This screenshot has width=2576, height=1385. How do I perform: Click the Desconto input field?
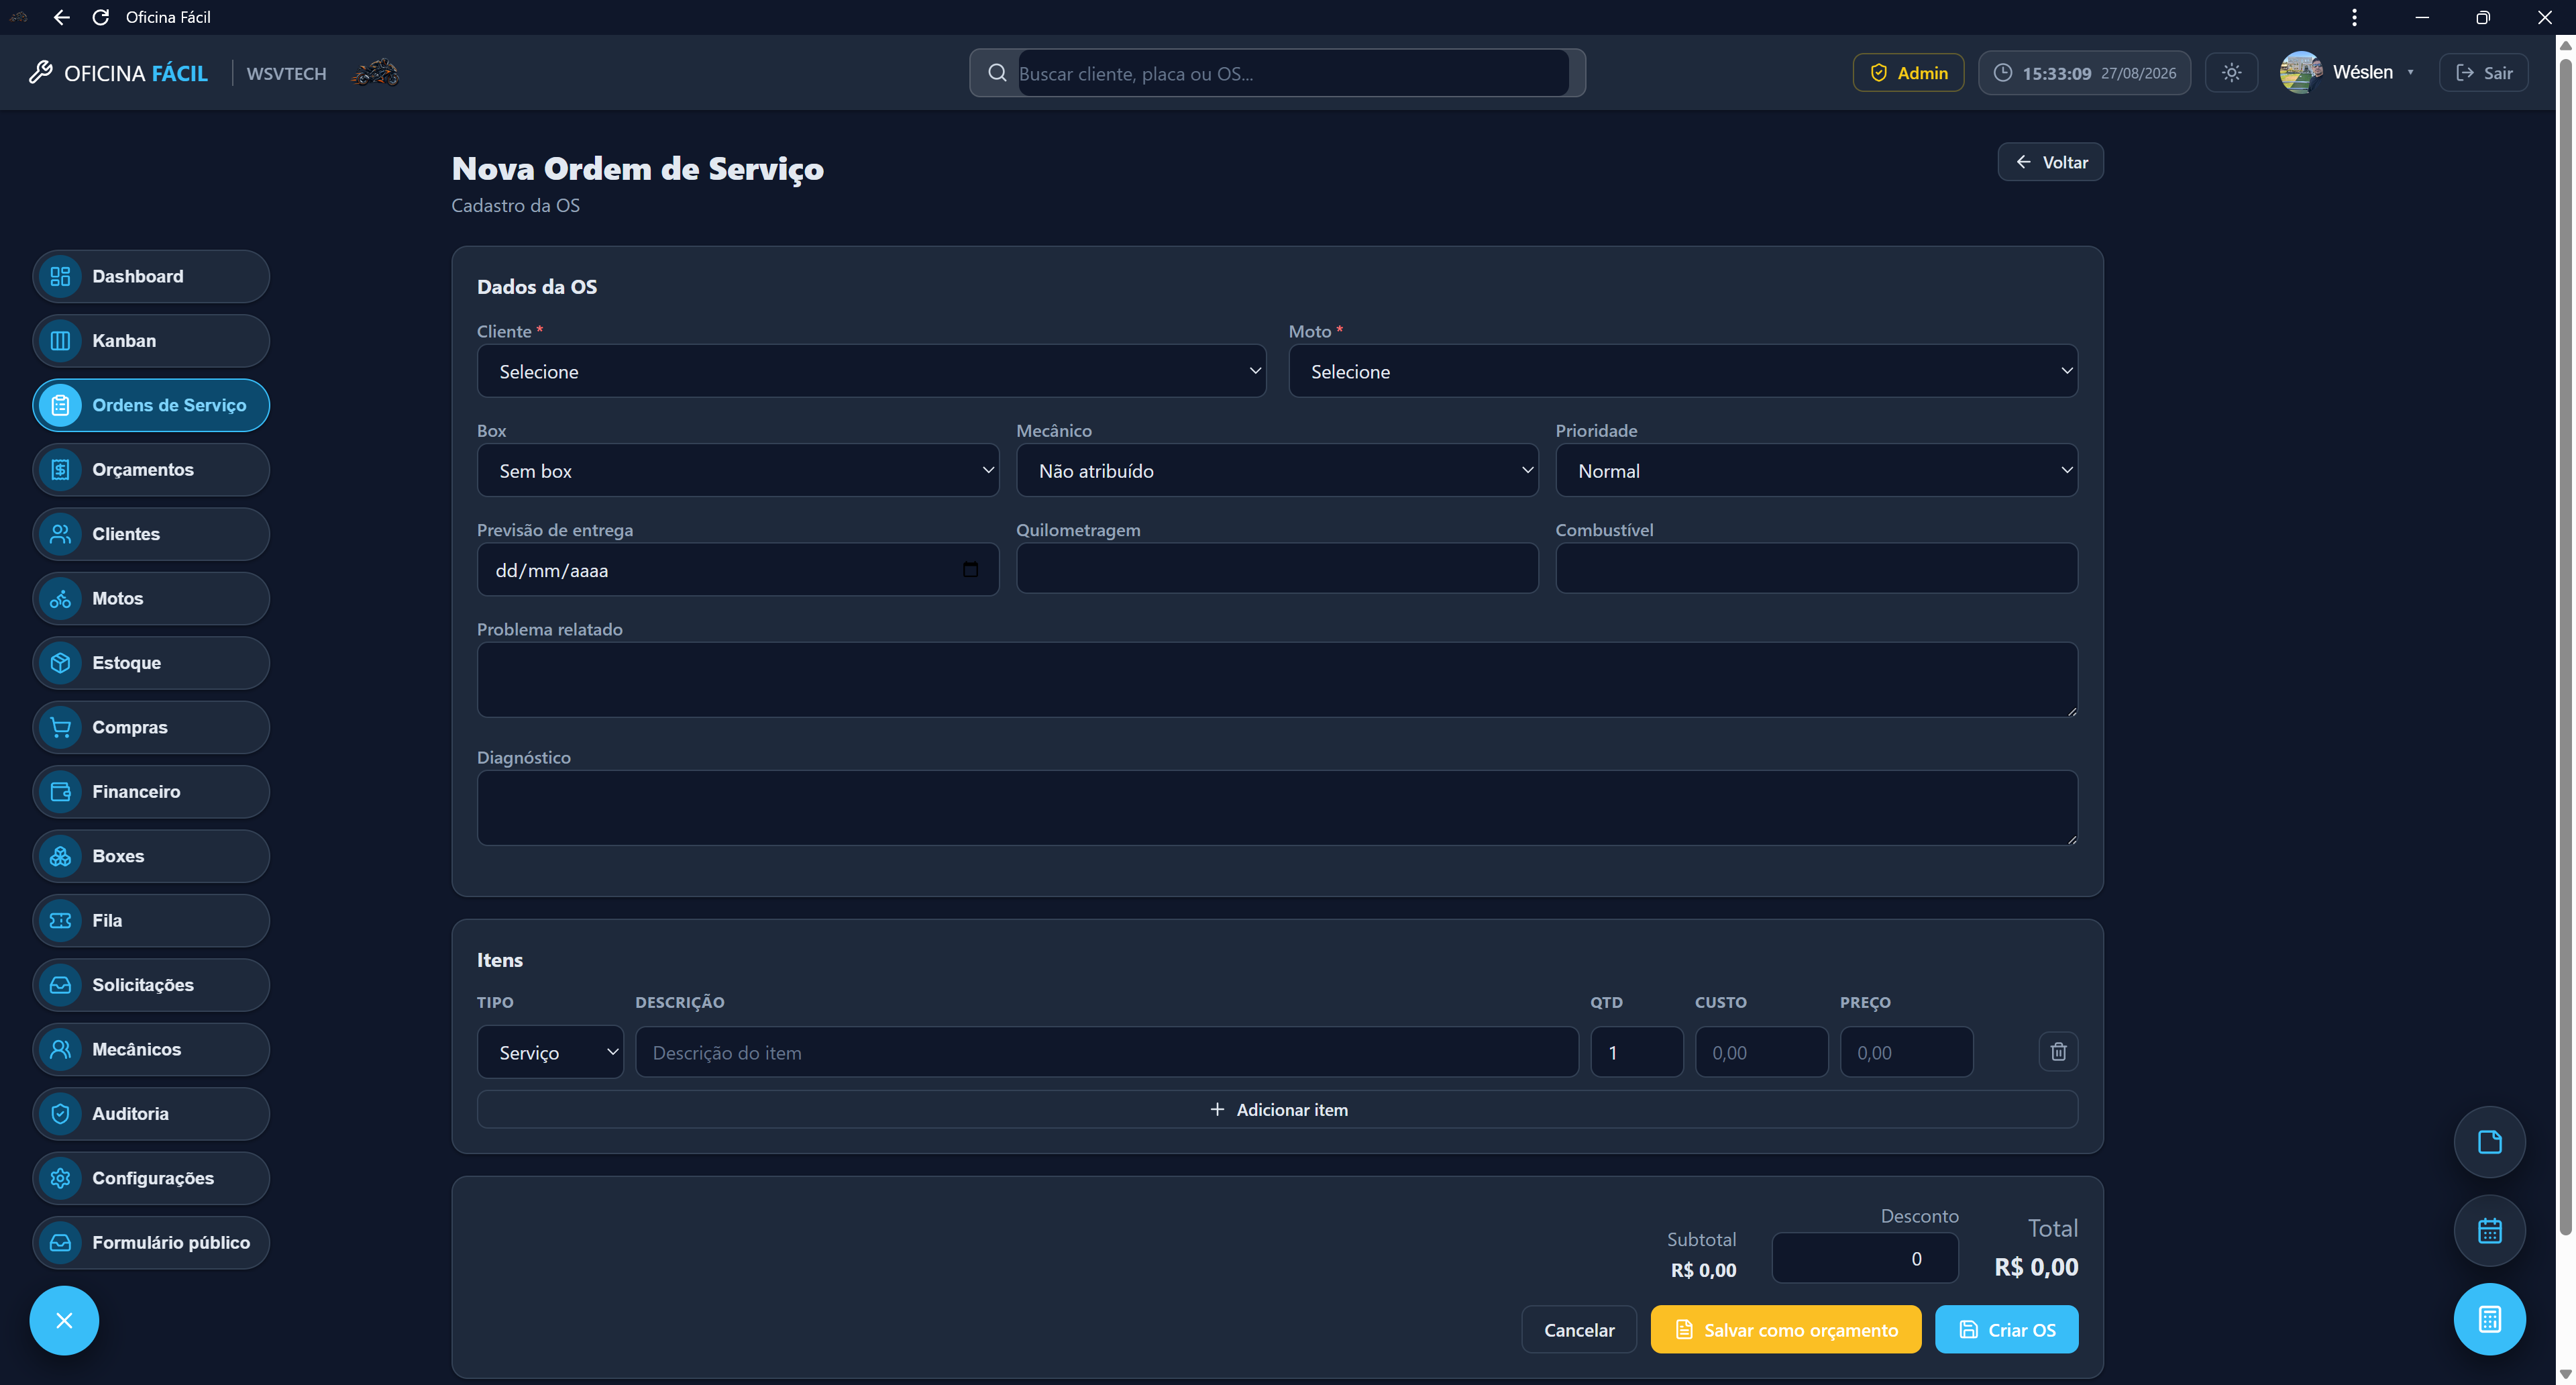click(x=1865, y=1258)
